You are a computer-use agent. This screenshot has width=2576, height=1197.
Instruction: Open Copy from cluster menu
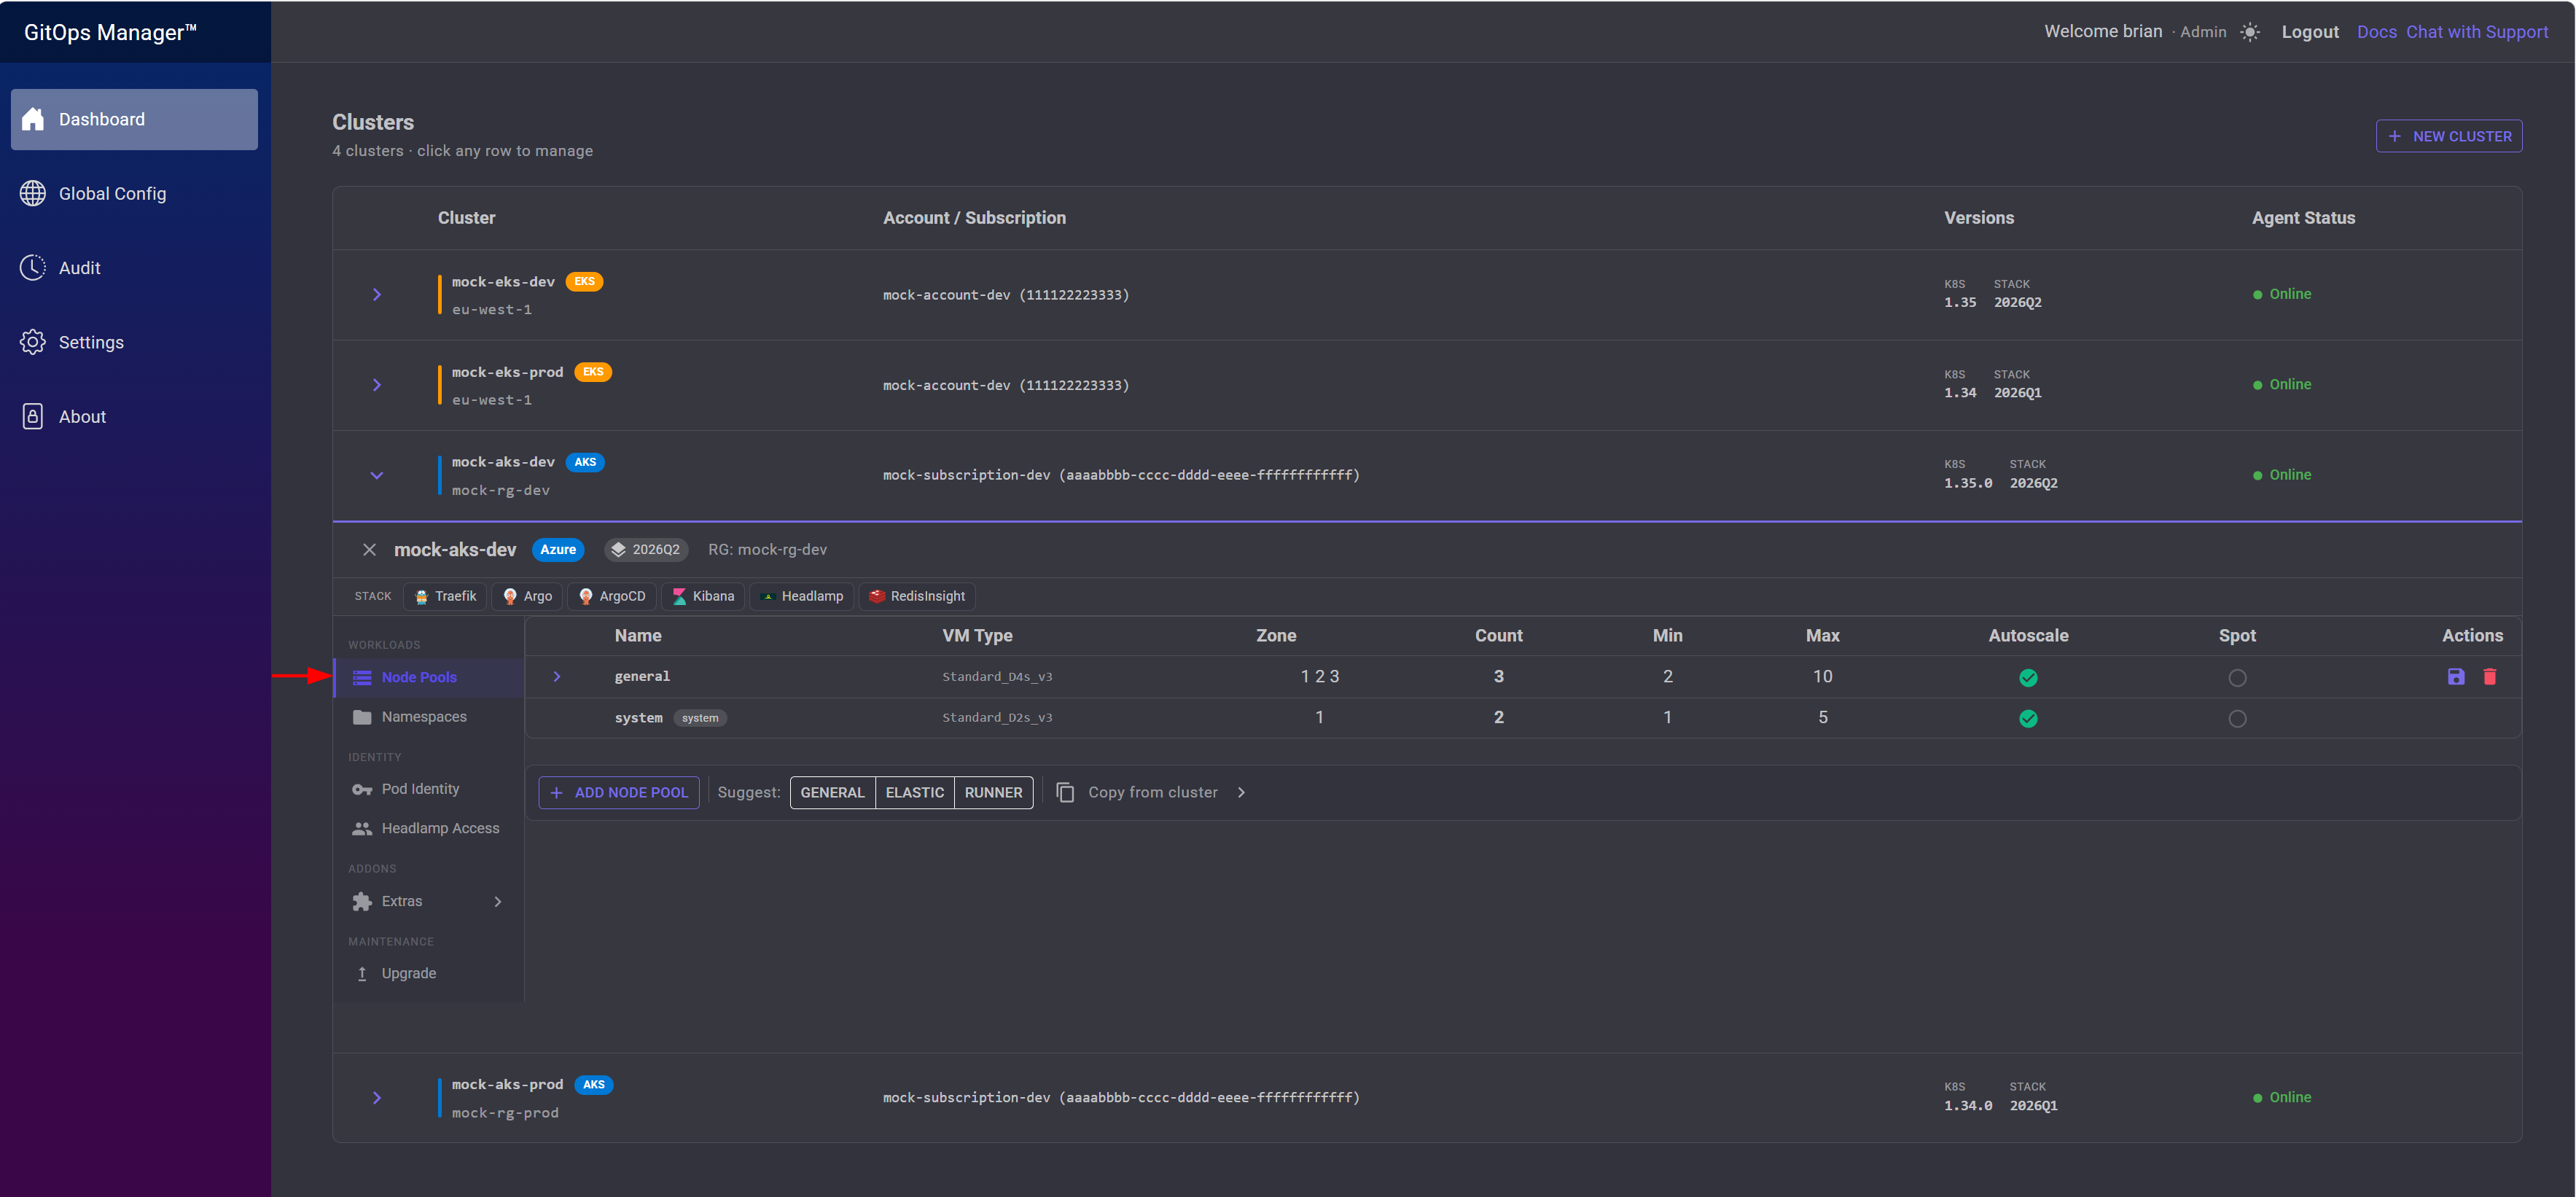click(x=1152, y=792)
